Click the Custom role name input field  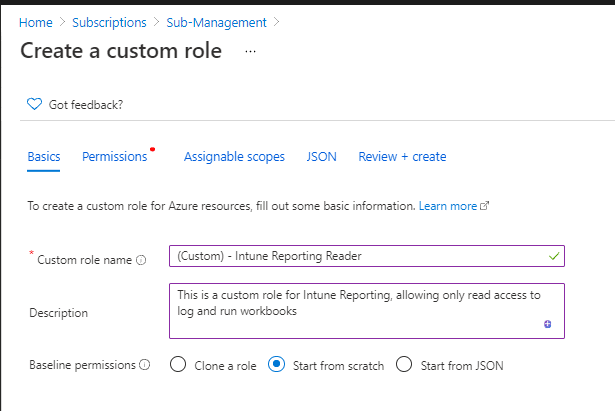pyautogui.click(x=367, y=256)
